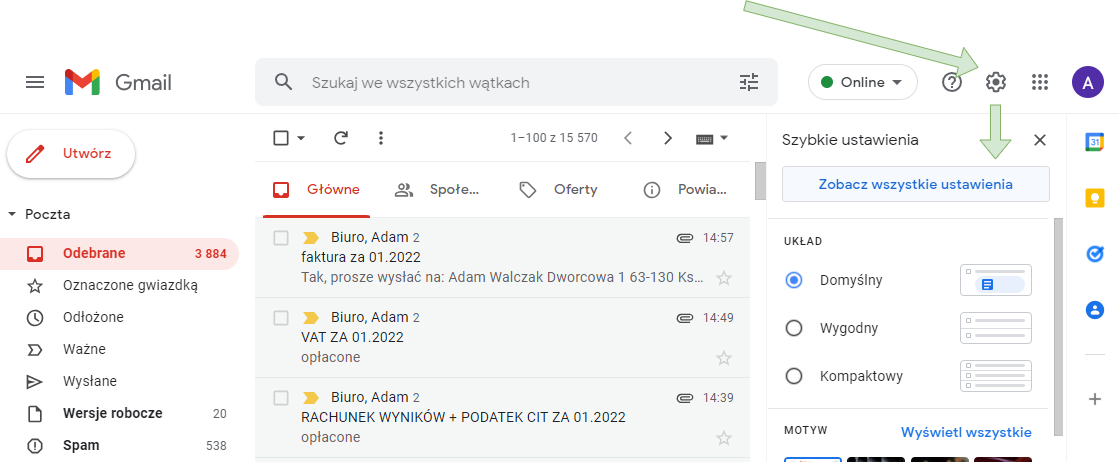Open the Online status dropdown

(x=862, y=82)
